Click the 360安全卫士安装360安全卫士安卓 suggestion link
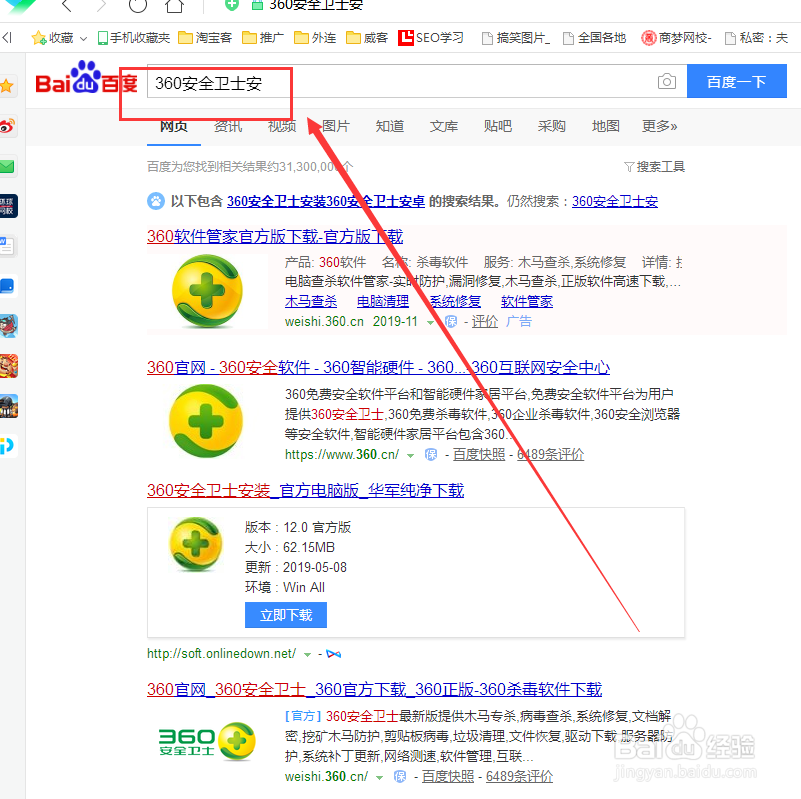The width and height of the screenshot is (801, 799). (326, 201)
